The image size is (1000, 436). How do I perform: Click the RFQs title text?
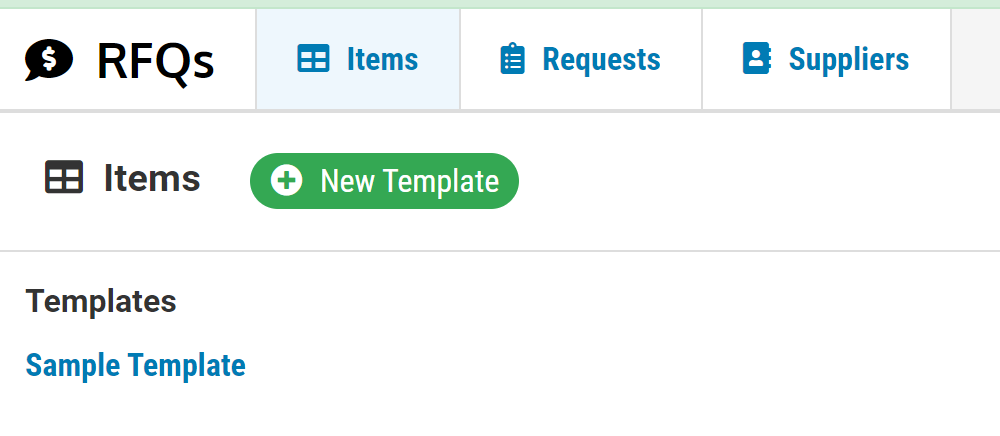tap(156, 62)
